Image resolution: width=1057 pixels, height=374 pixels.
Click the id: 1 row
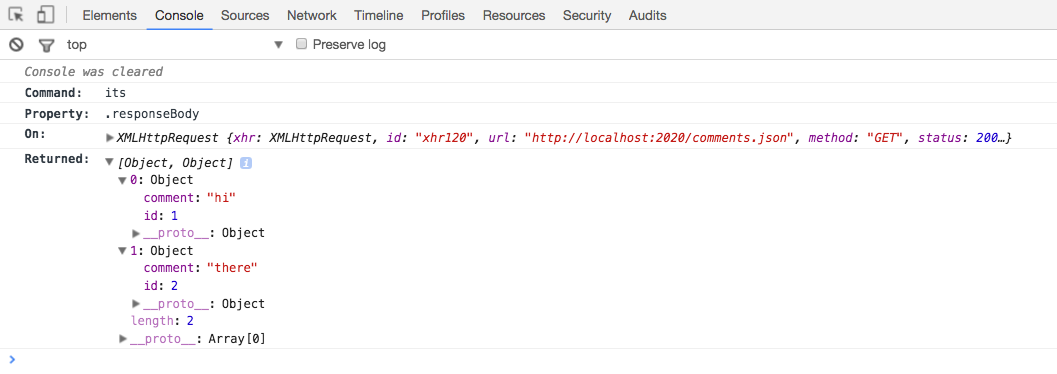click(160, 216)
